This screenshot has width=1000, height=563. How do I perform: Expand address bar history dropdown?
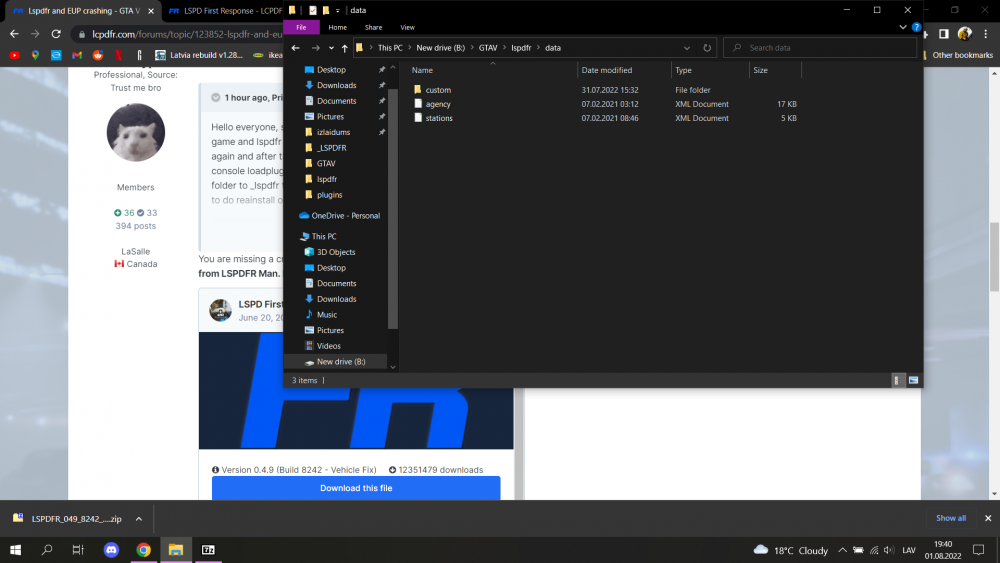coord(687,48)
